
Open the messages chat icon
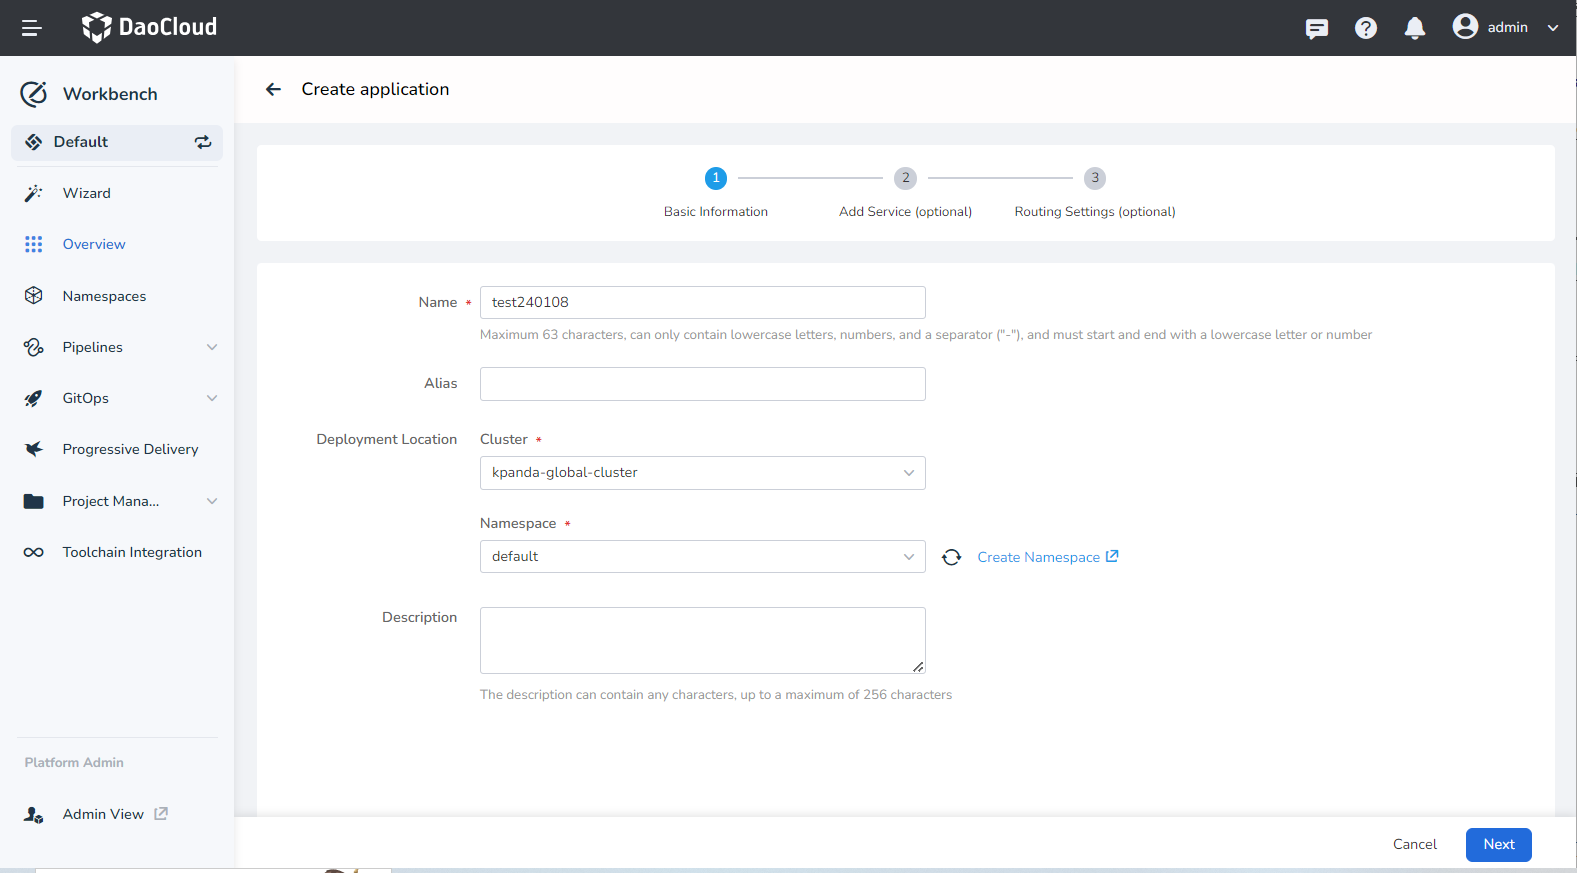tap(1316, 28)
